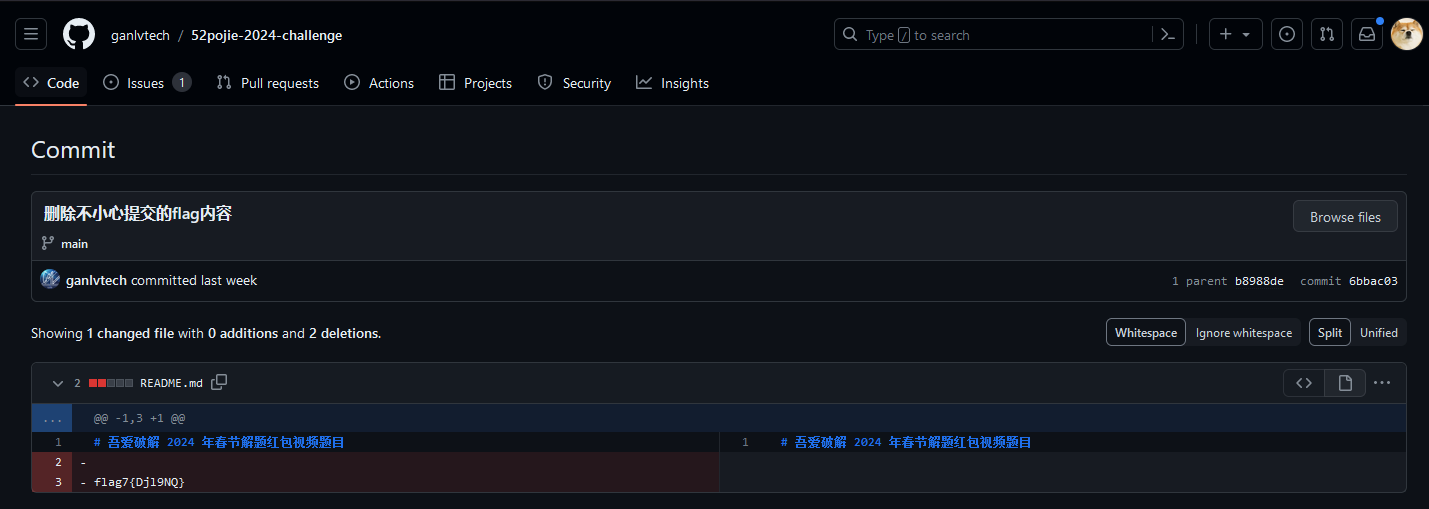Open the Actions tab
This screenshot has height=509, width=1429.
379,83
